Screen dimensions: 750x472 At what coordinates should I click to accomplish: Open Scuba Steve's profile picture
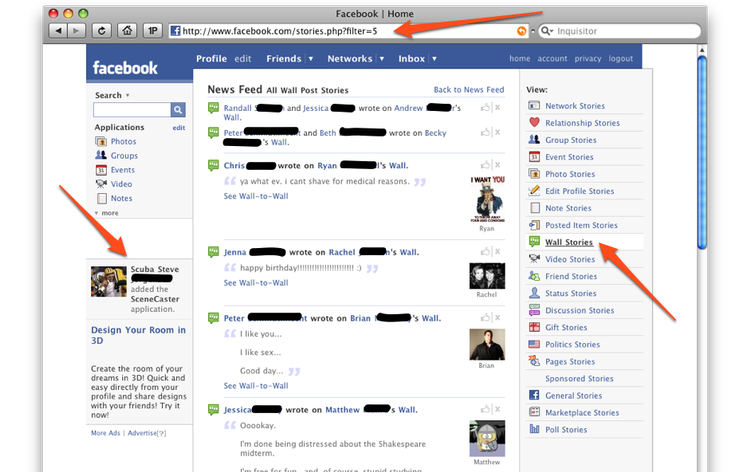pyautogui.click(x=109, y=282)
